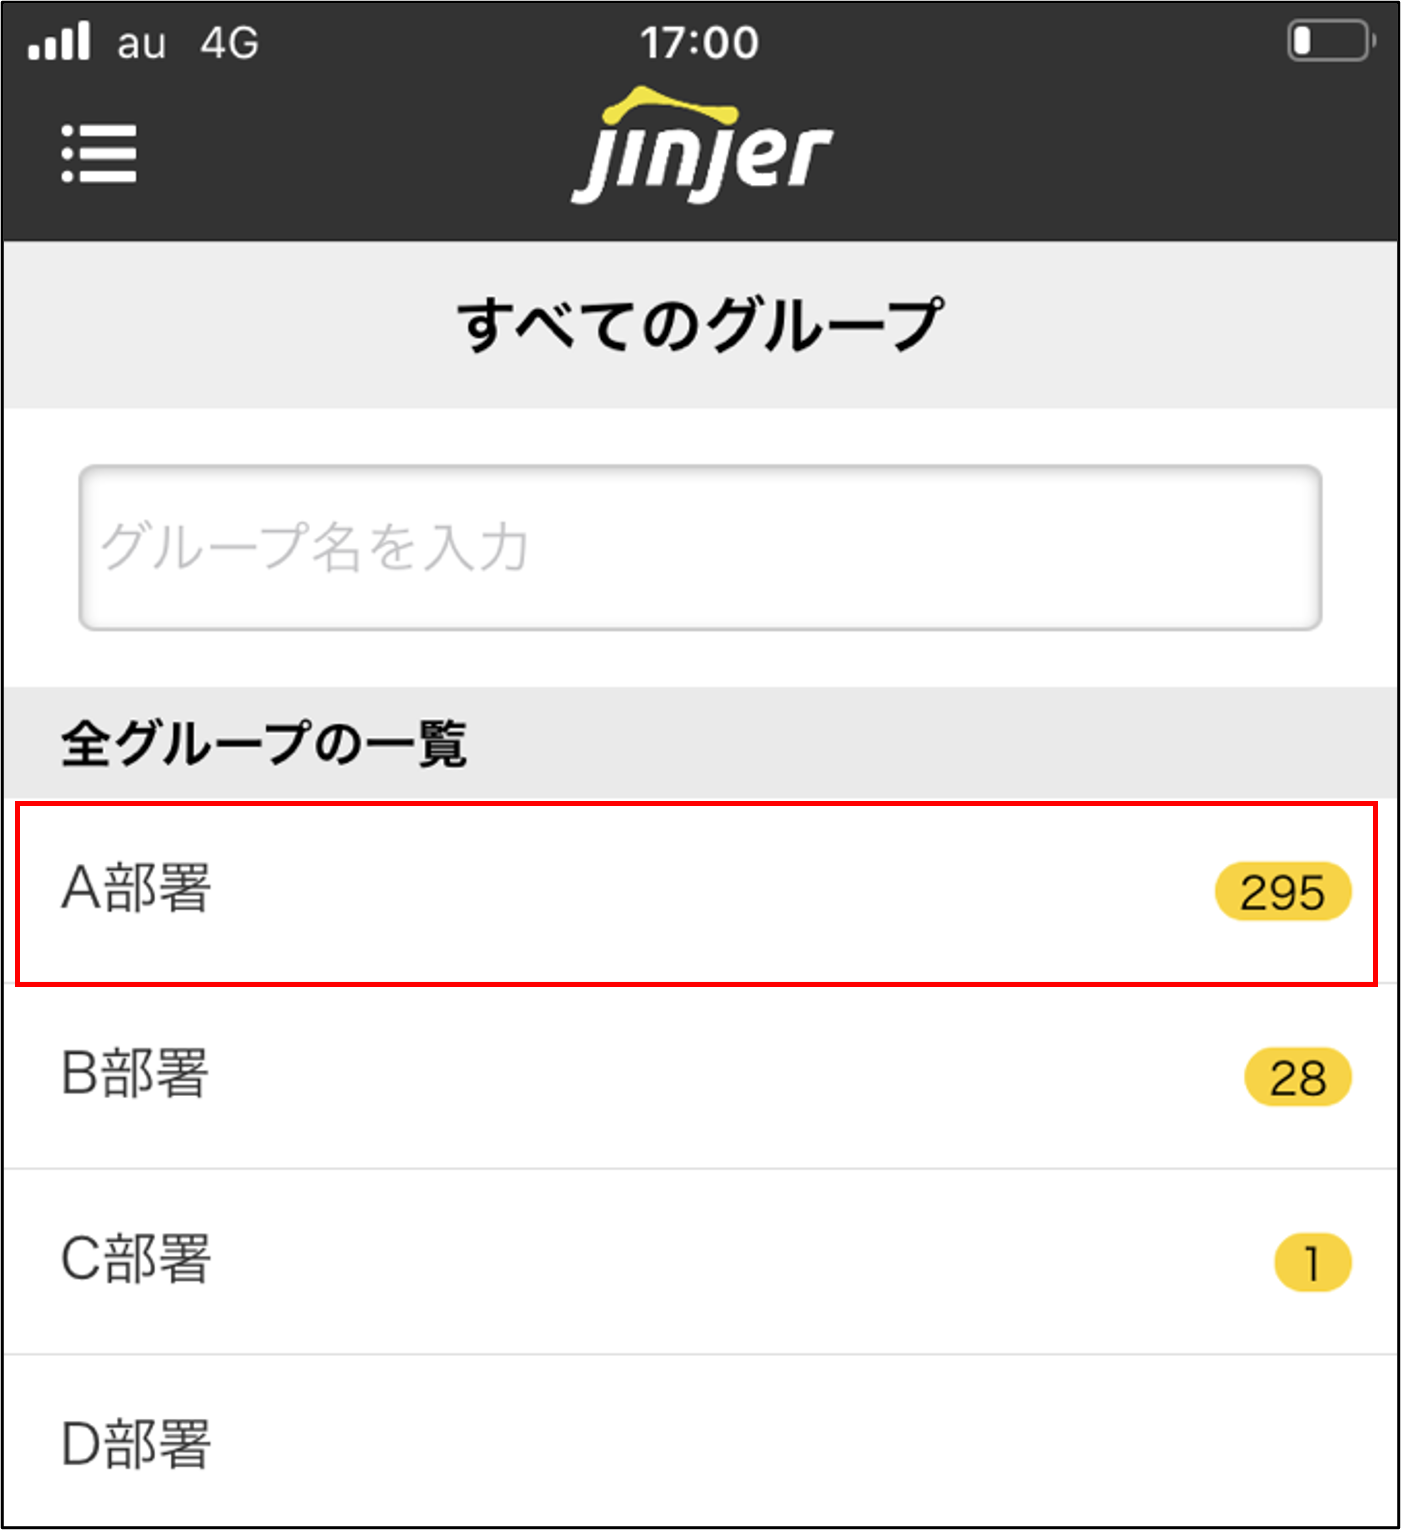1401x1530 pixels.
Task: Tap the yellow 295 count badge
Action: click(x=1282, y=891)
